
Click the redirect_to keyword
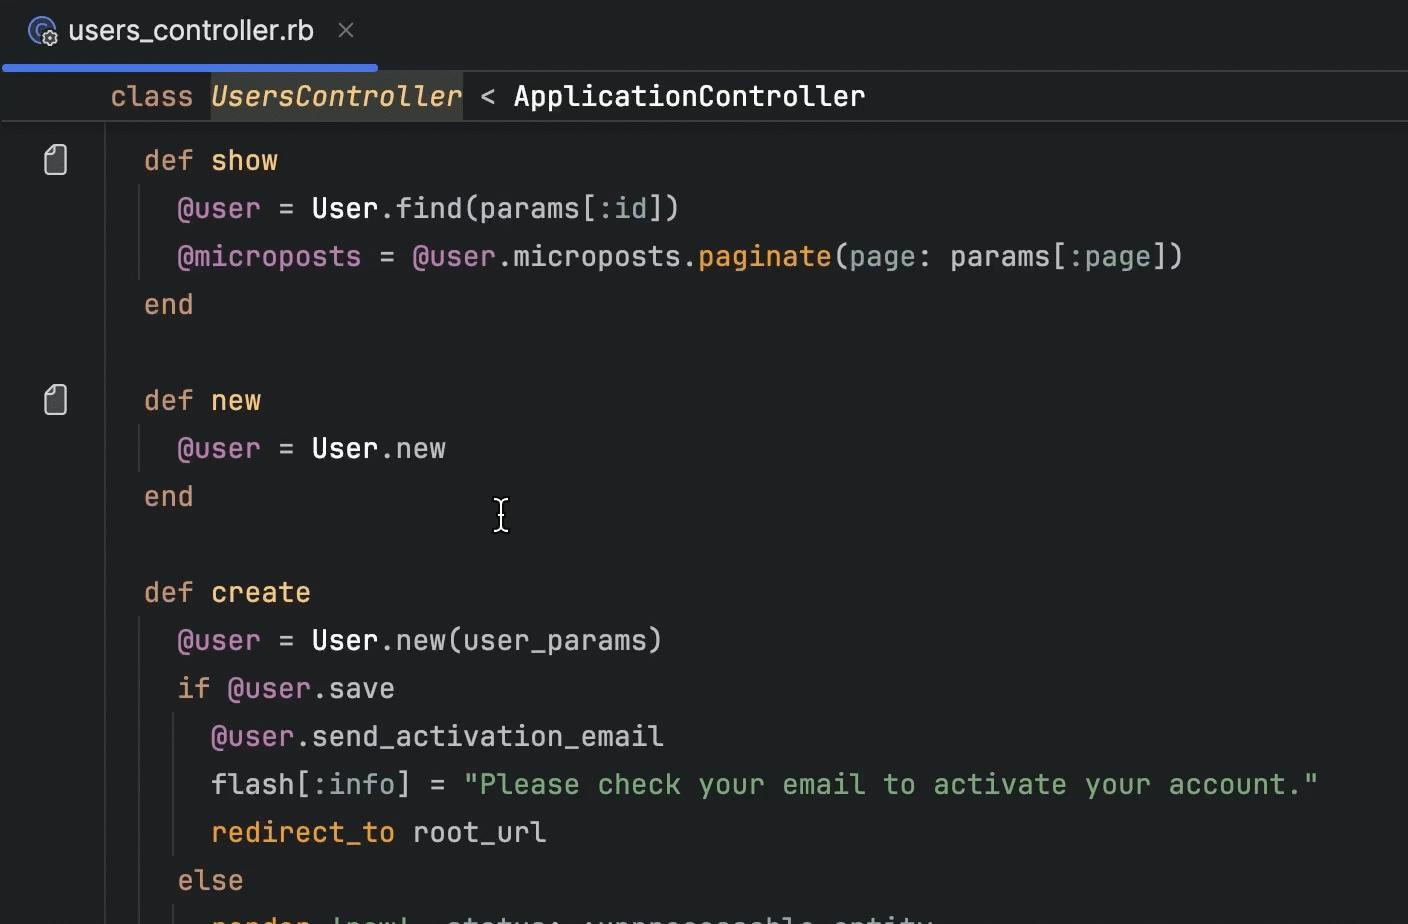(x=302, y=833)
